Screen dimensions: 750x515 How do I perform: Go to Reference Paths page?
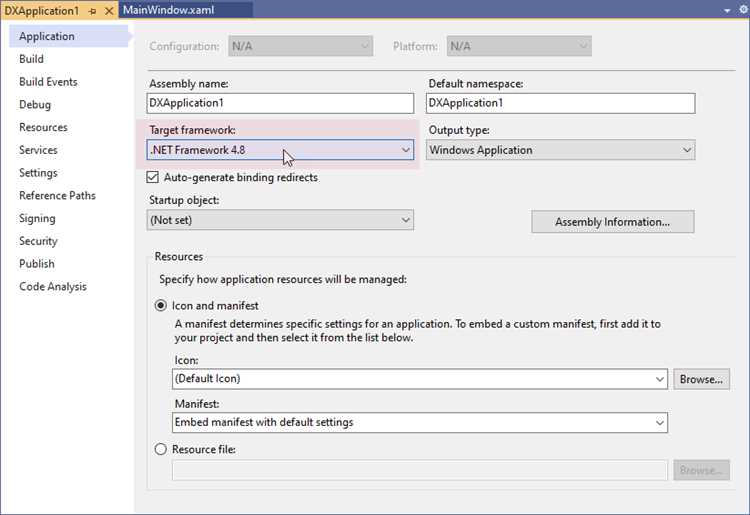click(x=57, y=196)
